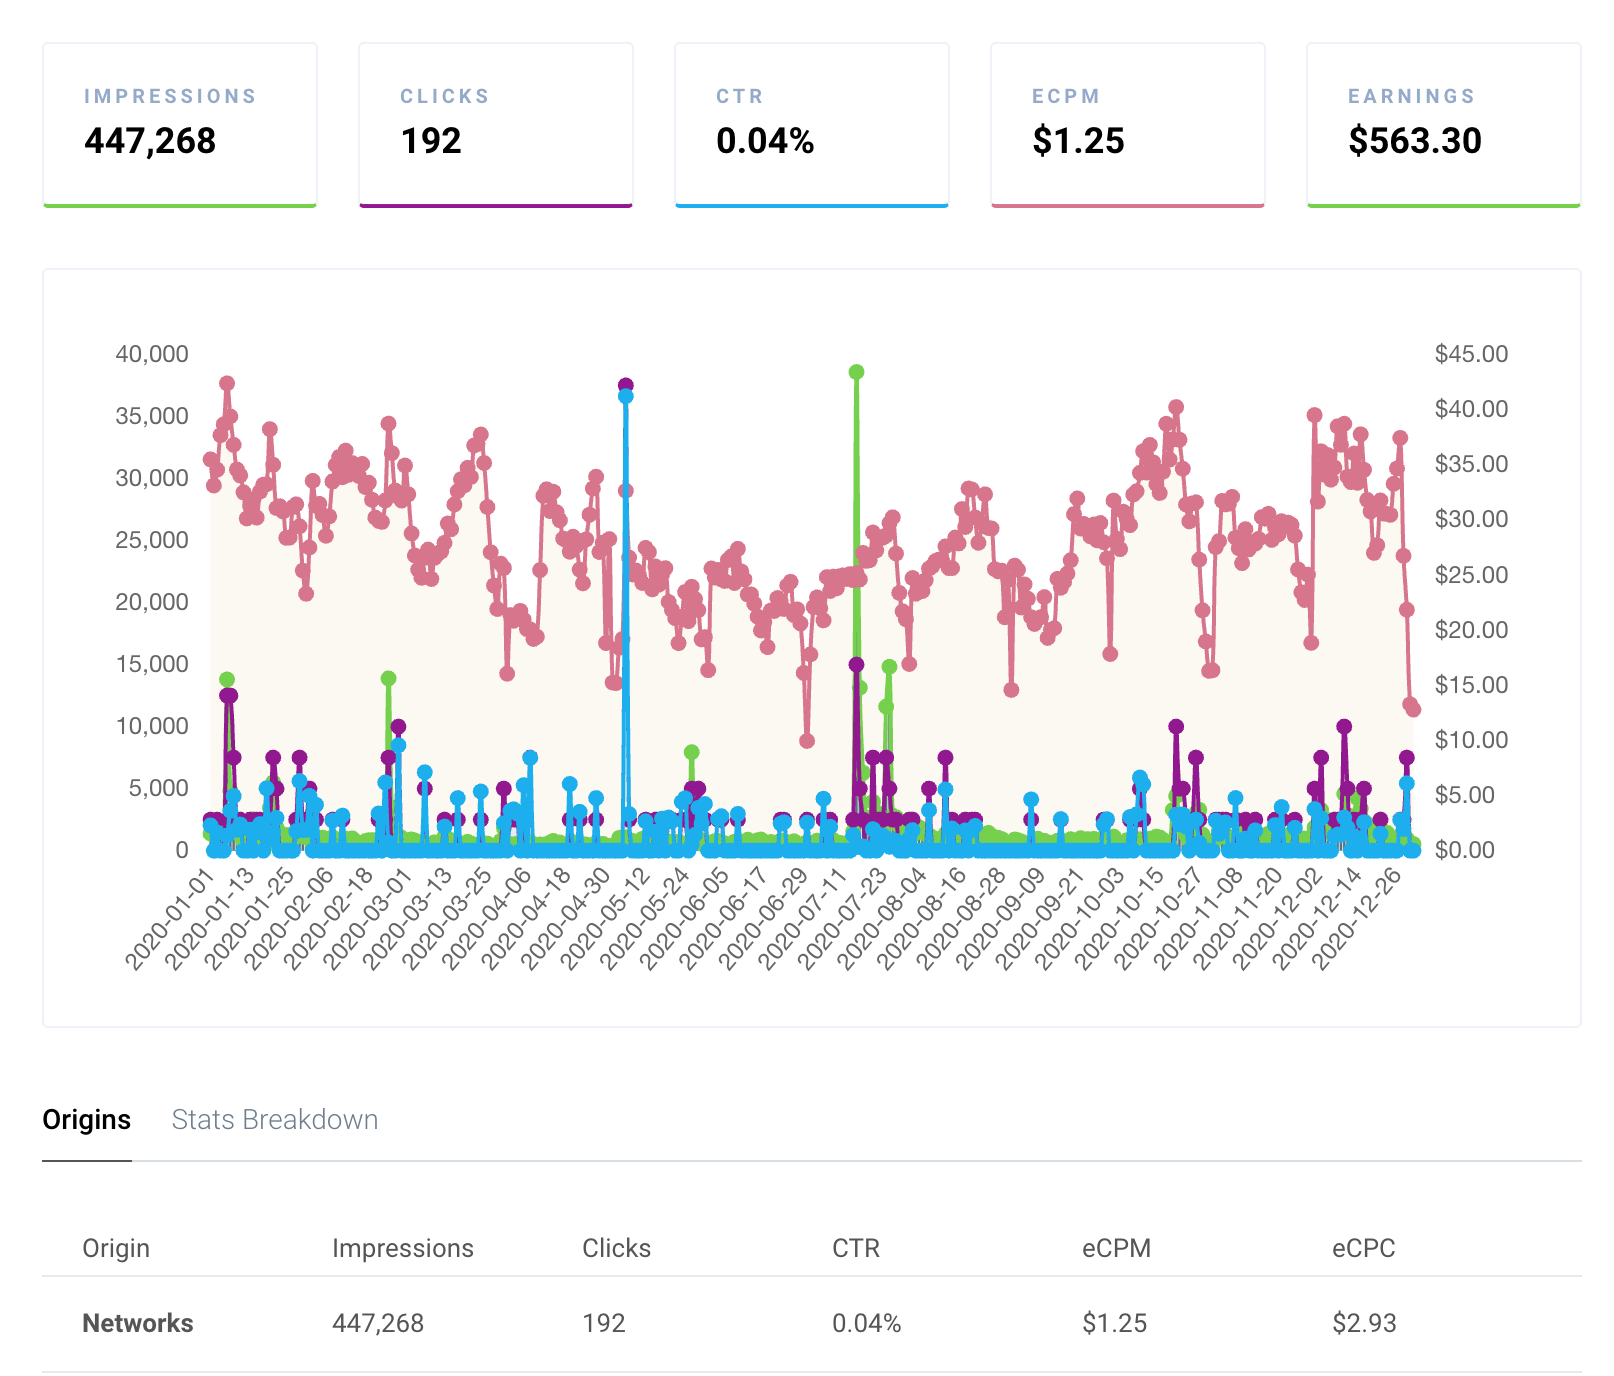Switch to the Stats Breakdown tab
The height and width of the screenshot is (1376, 1614).
[274, 1121]
